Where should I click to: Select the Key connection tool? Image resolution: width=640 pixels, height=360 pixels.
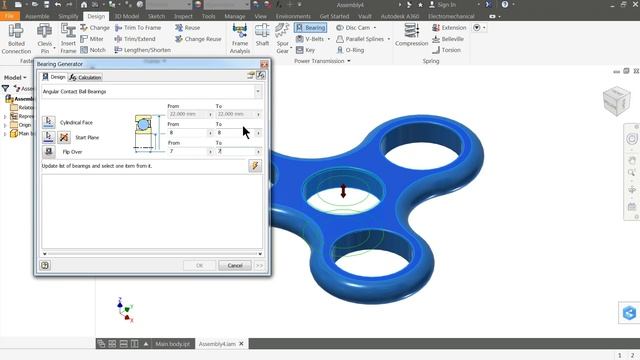click(x=305, y=50)
